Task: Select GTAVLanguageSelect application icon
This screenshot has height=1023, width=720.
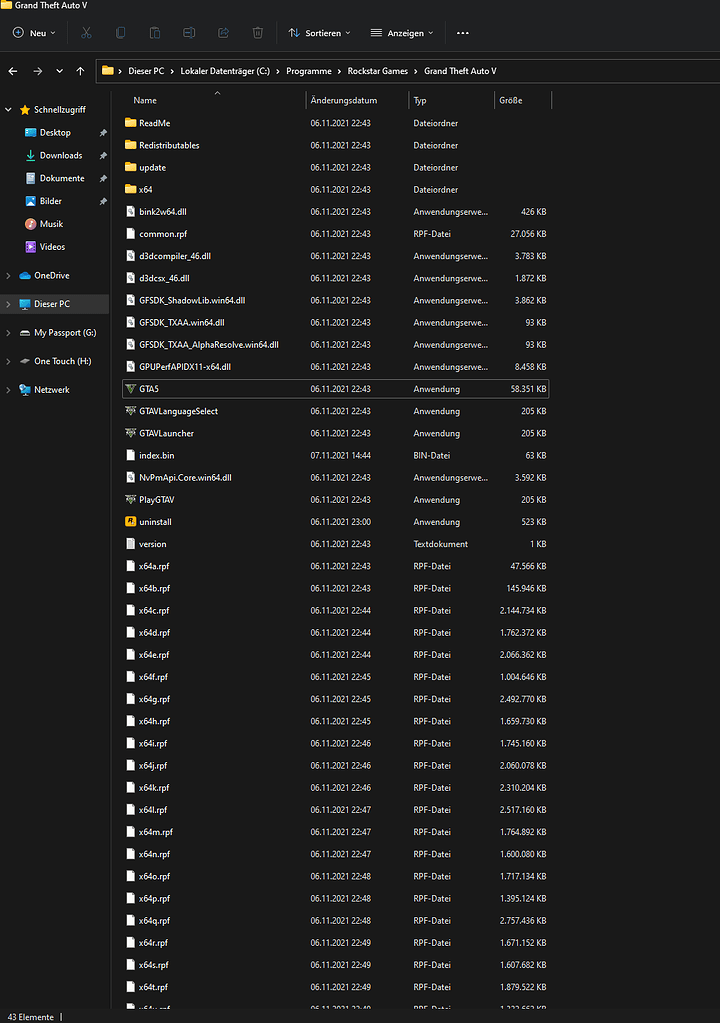Action: (x=130, y=411)
